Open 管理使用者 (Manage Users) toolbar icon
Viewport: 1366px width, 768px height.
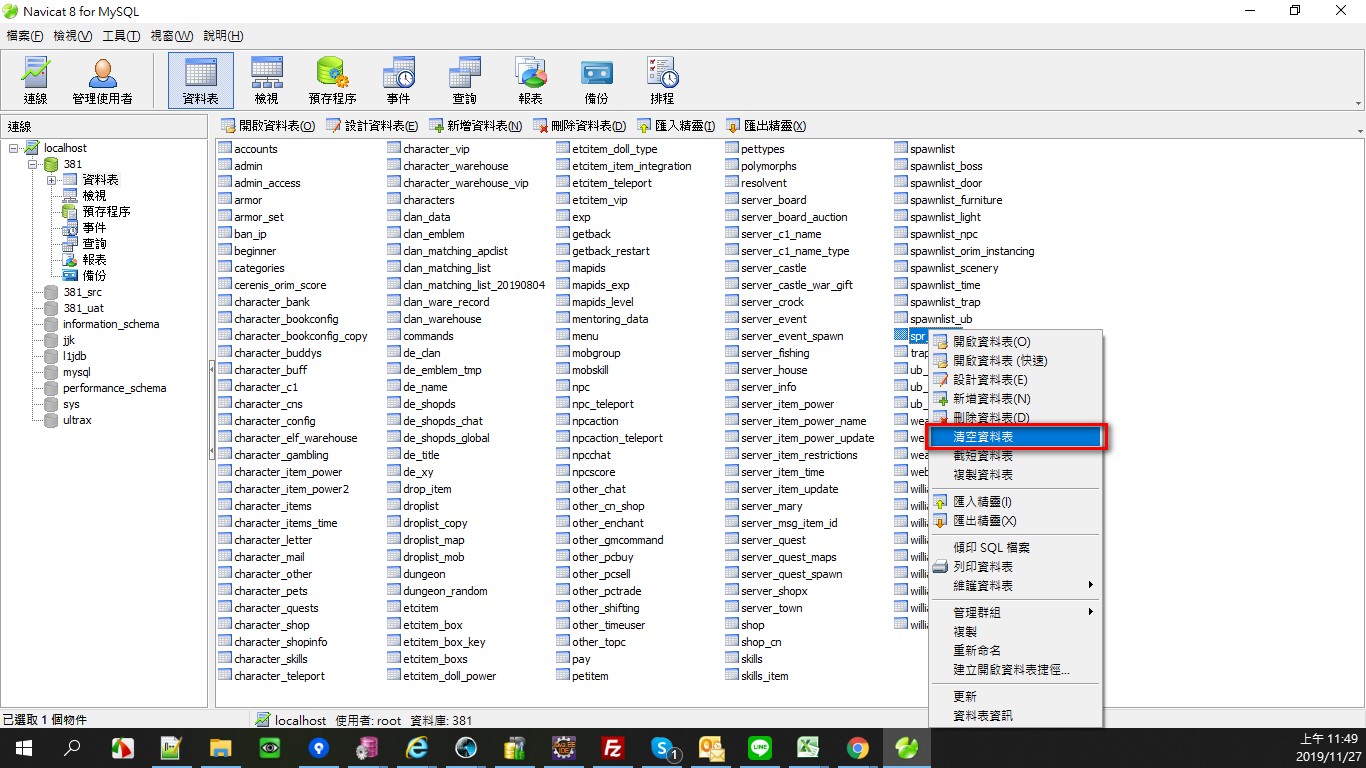(x=102, y=81)
